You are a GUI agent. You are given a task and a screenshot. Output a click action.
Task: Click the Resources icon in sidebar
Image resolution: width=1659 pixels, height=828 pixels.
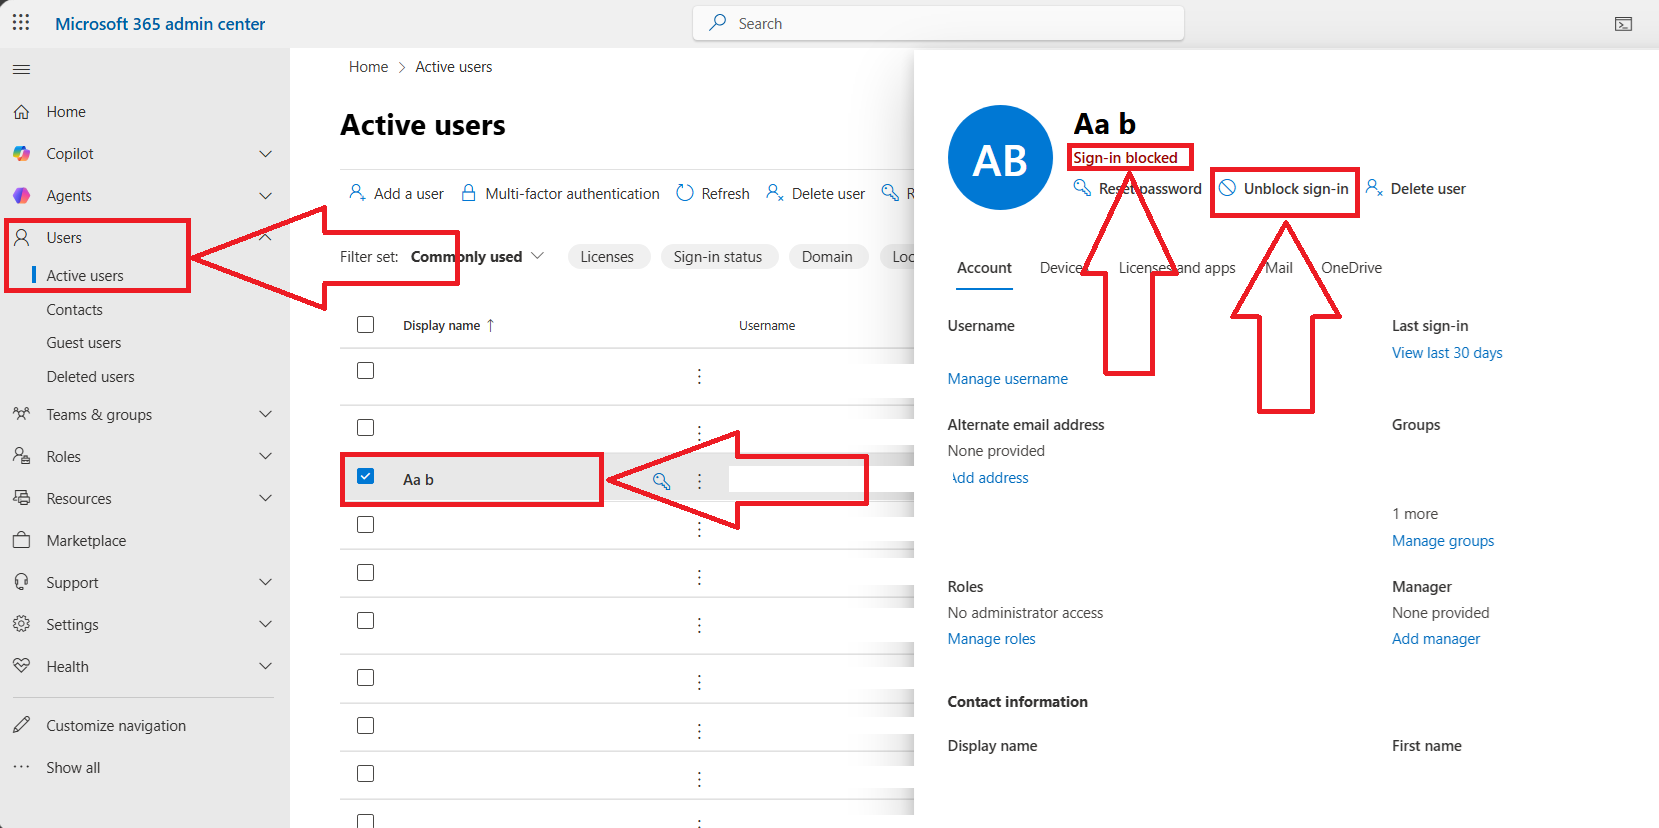[x=21, y=498]
